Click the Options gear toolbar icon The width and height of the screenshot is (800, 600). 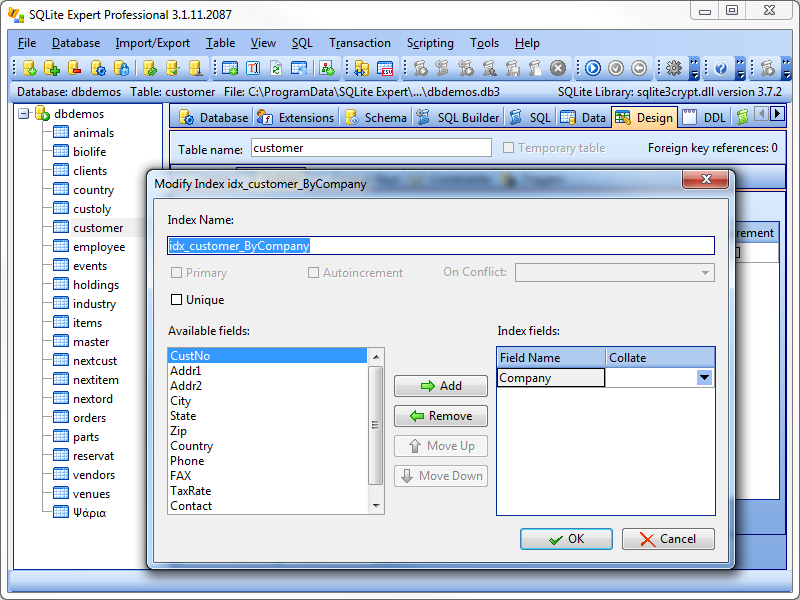click(673, 68)
